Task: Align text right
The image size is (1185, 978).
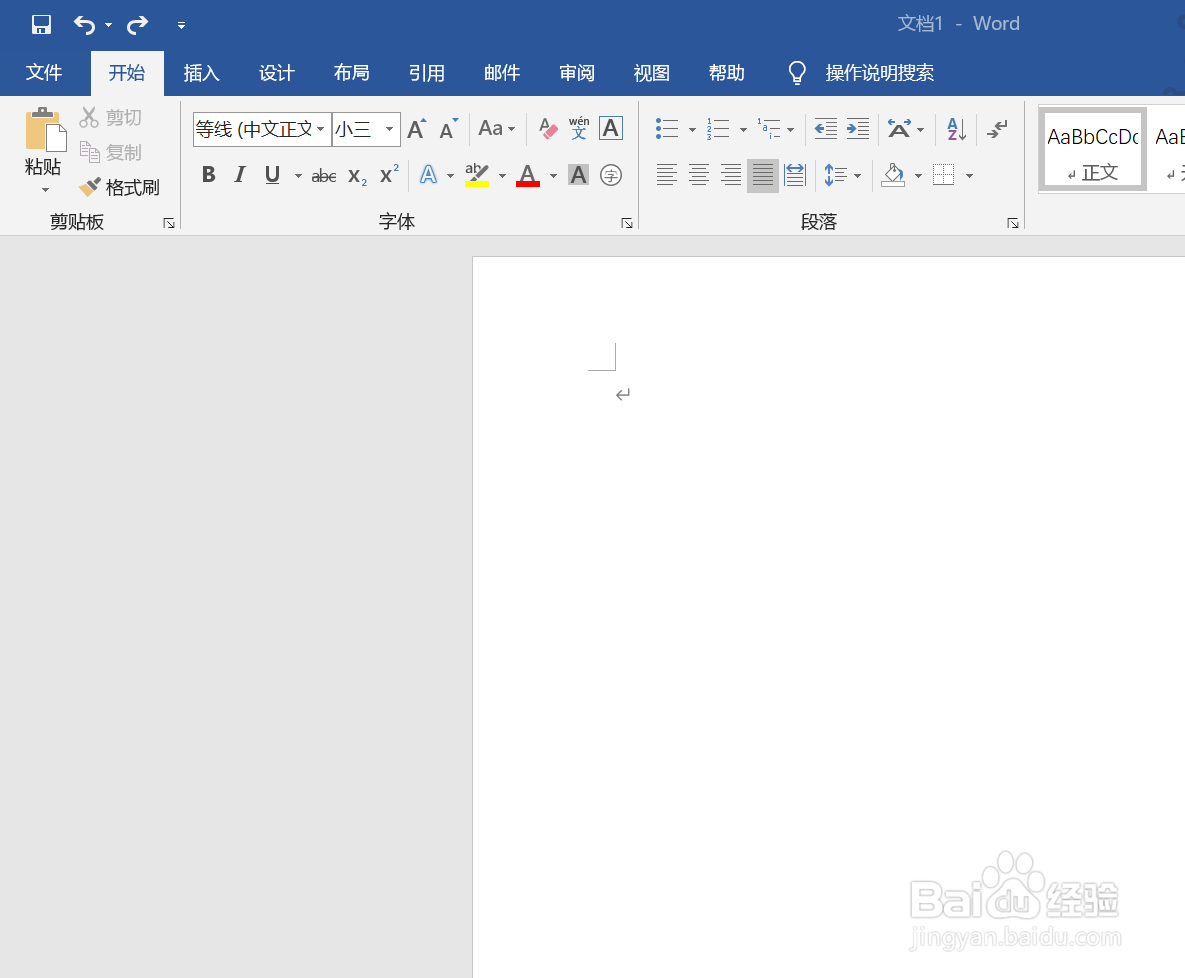Action: 731,175
